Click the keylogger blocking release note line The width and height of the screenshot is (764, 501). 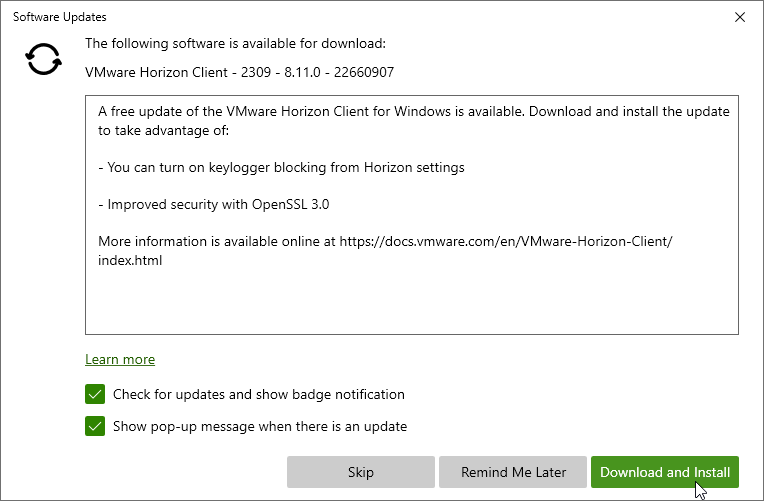[281, 168]
